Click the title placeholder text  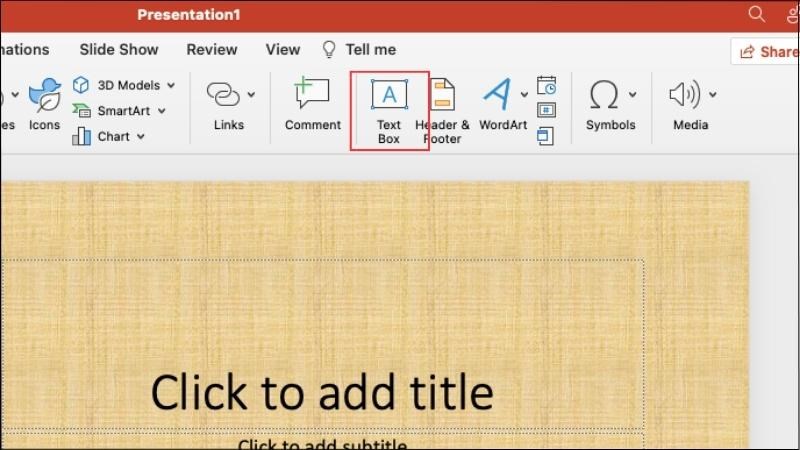tap(322, 392)
